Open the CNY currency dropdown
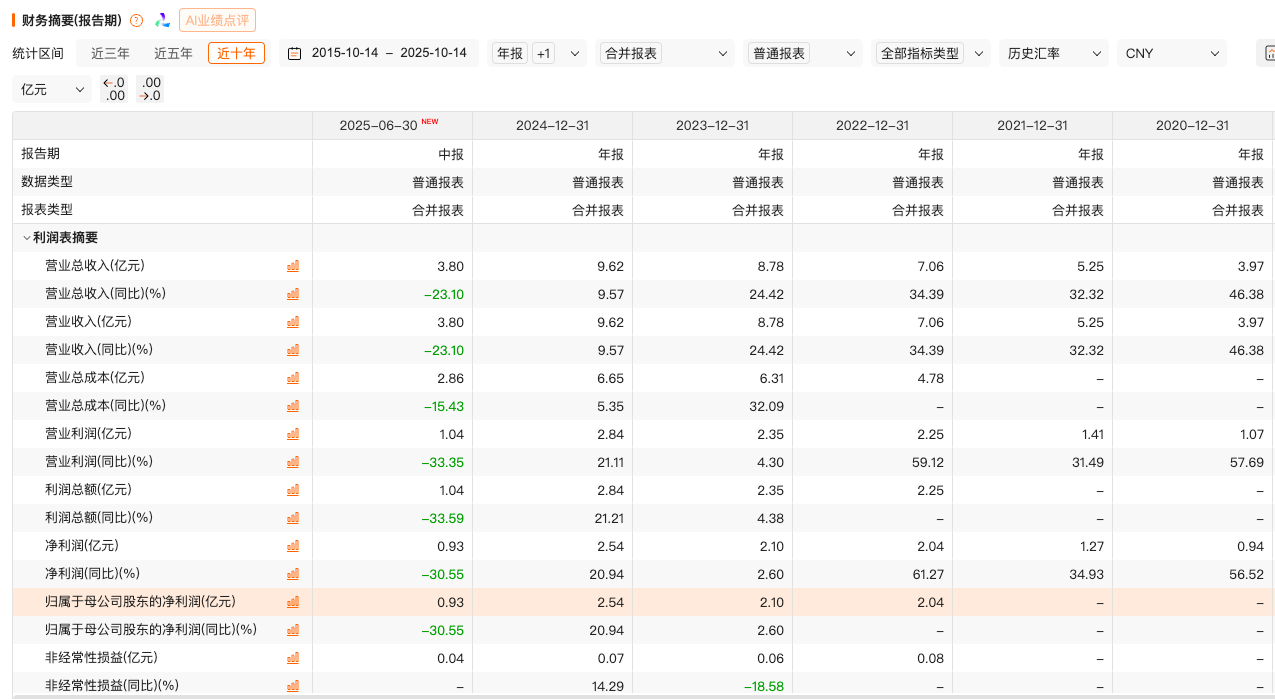The width and height of the screenshot is (1275, 699). [x=1171, y=53]
